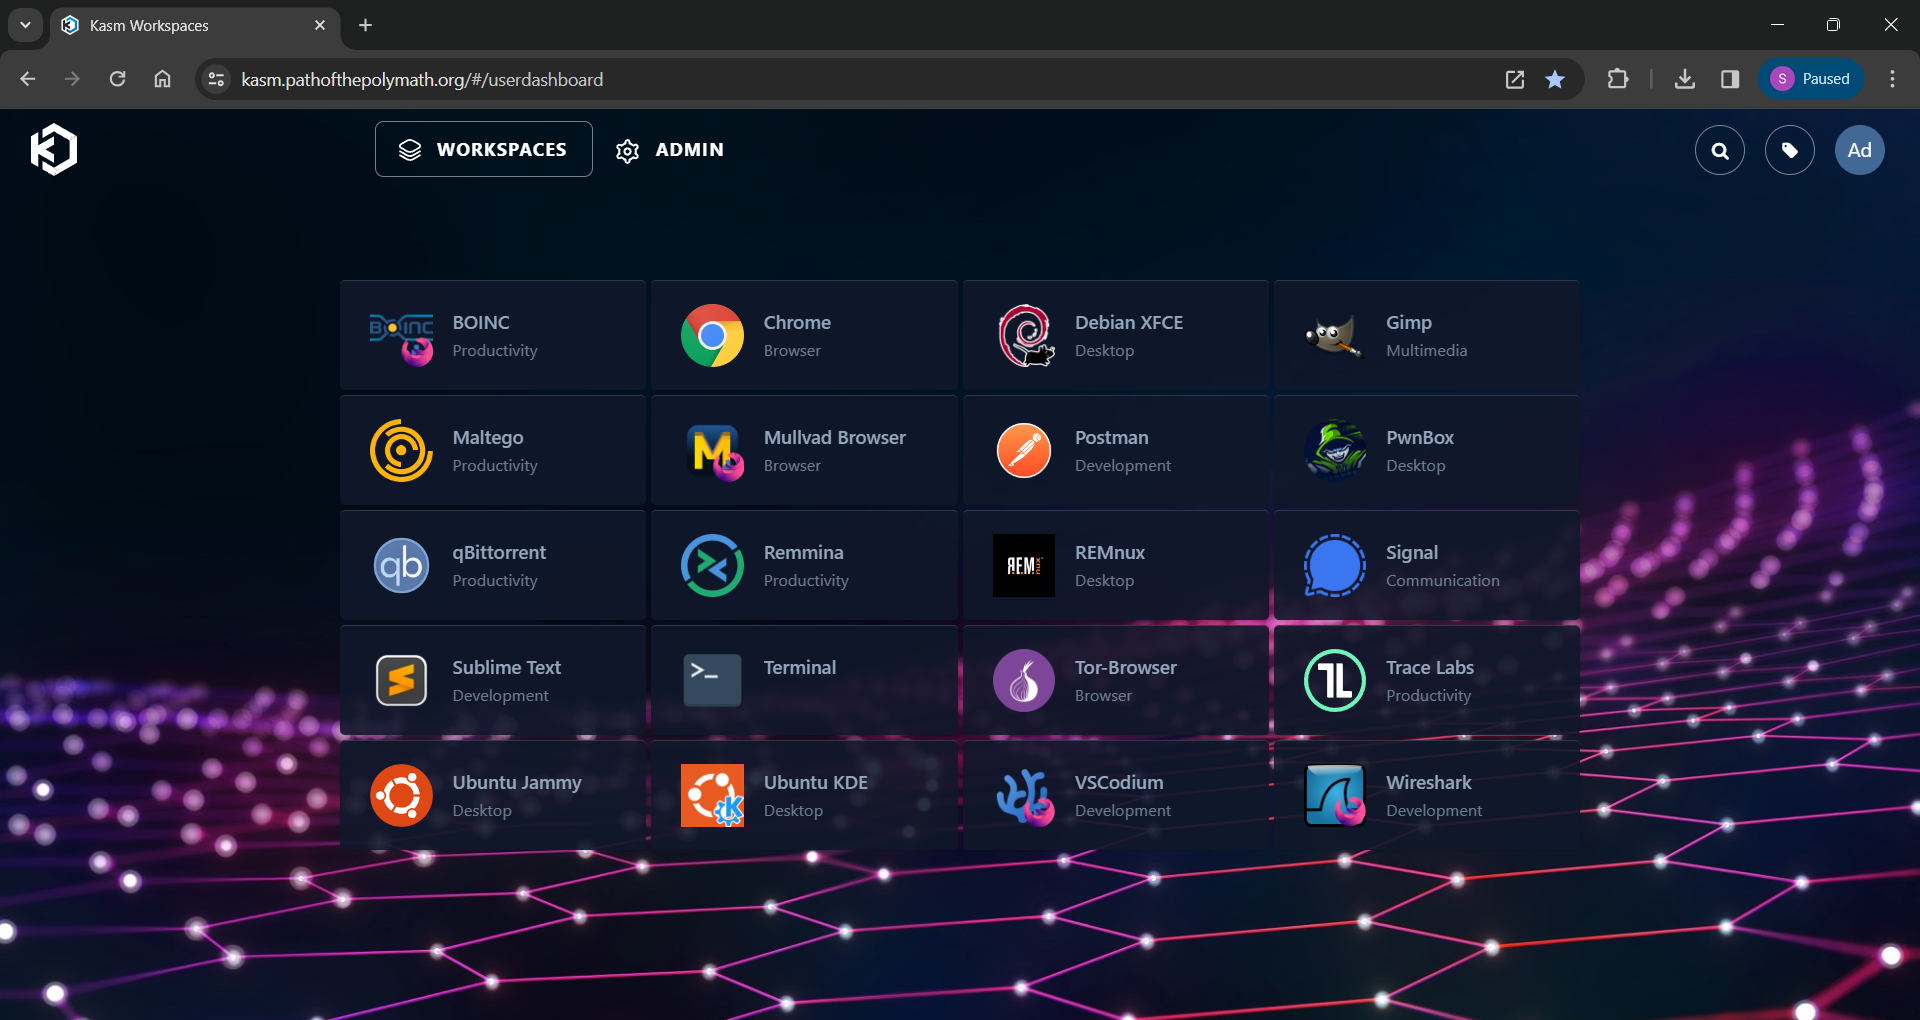Click the Debian XFCE title text

click(x=1129, y=323)
